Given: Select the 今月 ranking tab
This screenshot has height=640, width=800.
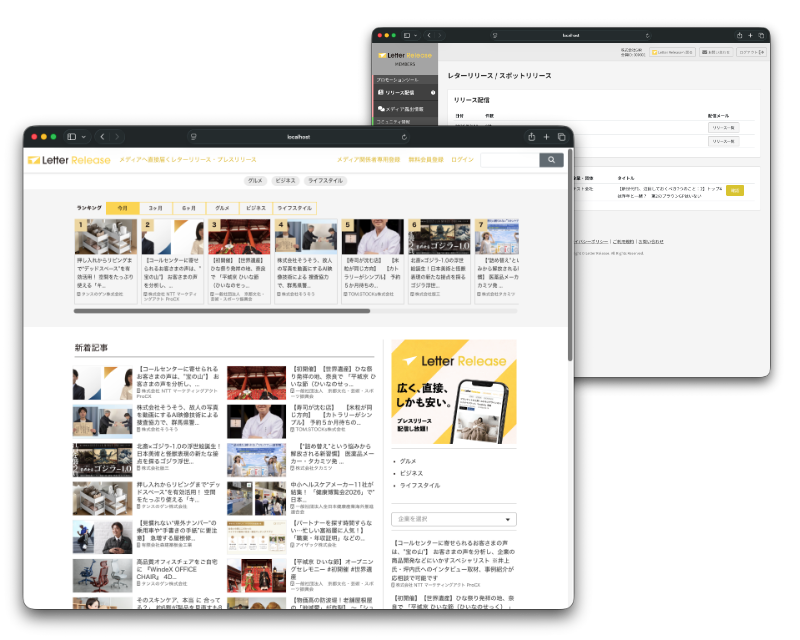Looking at the screenshot, I should tap(122, 208).
